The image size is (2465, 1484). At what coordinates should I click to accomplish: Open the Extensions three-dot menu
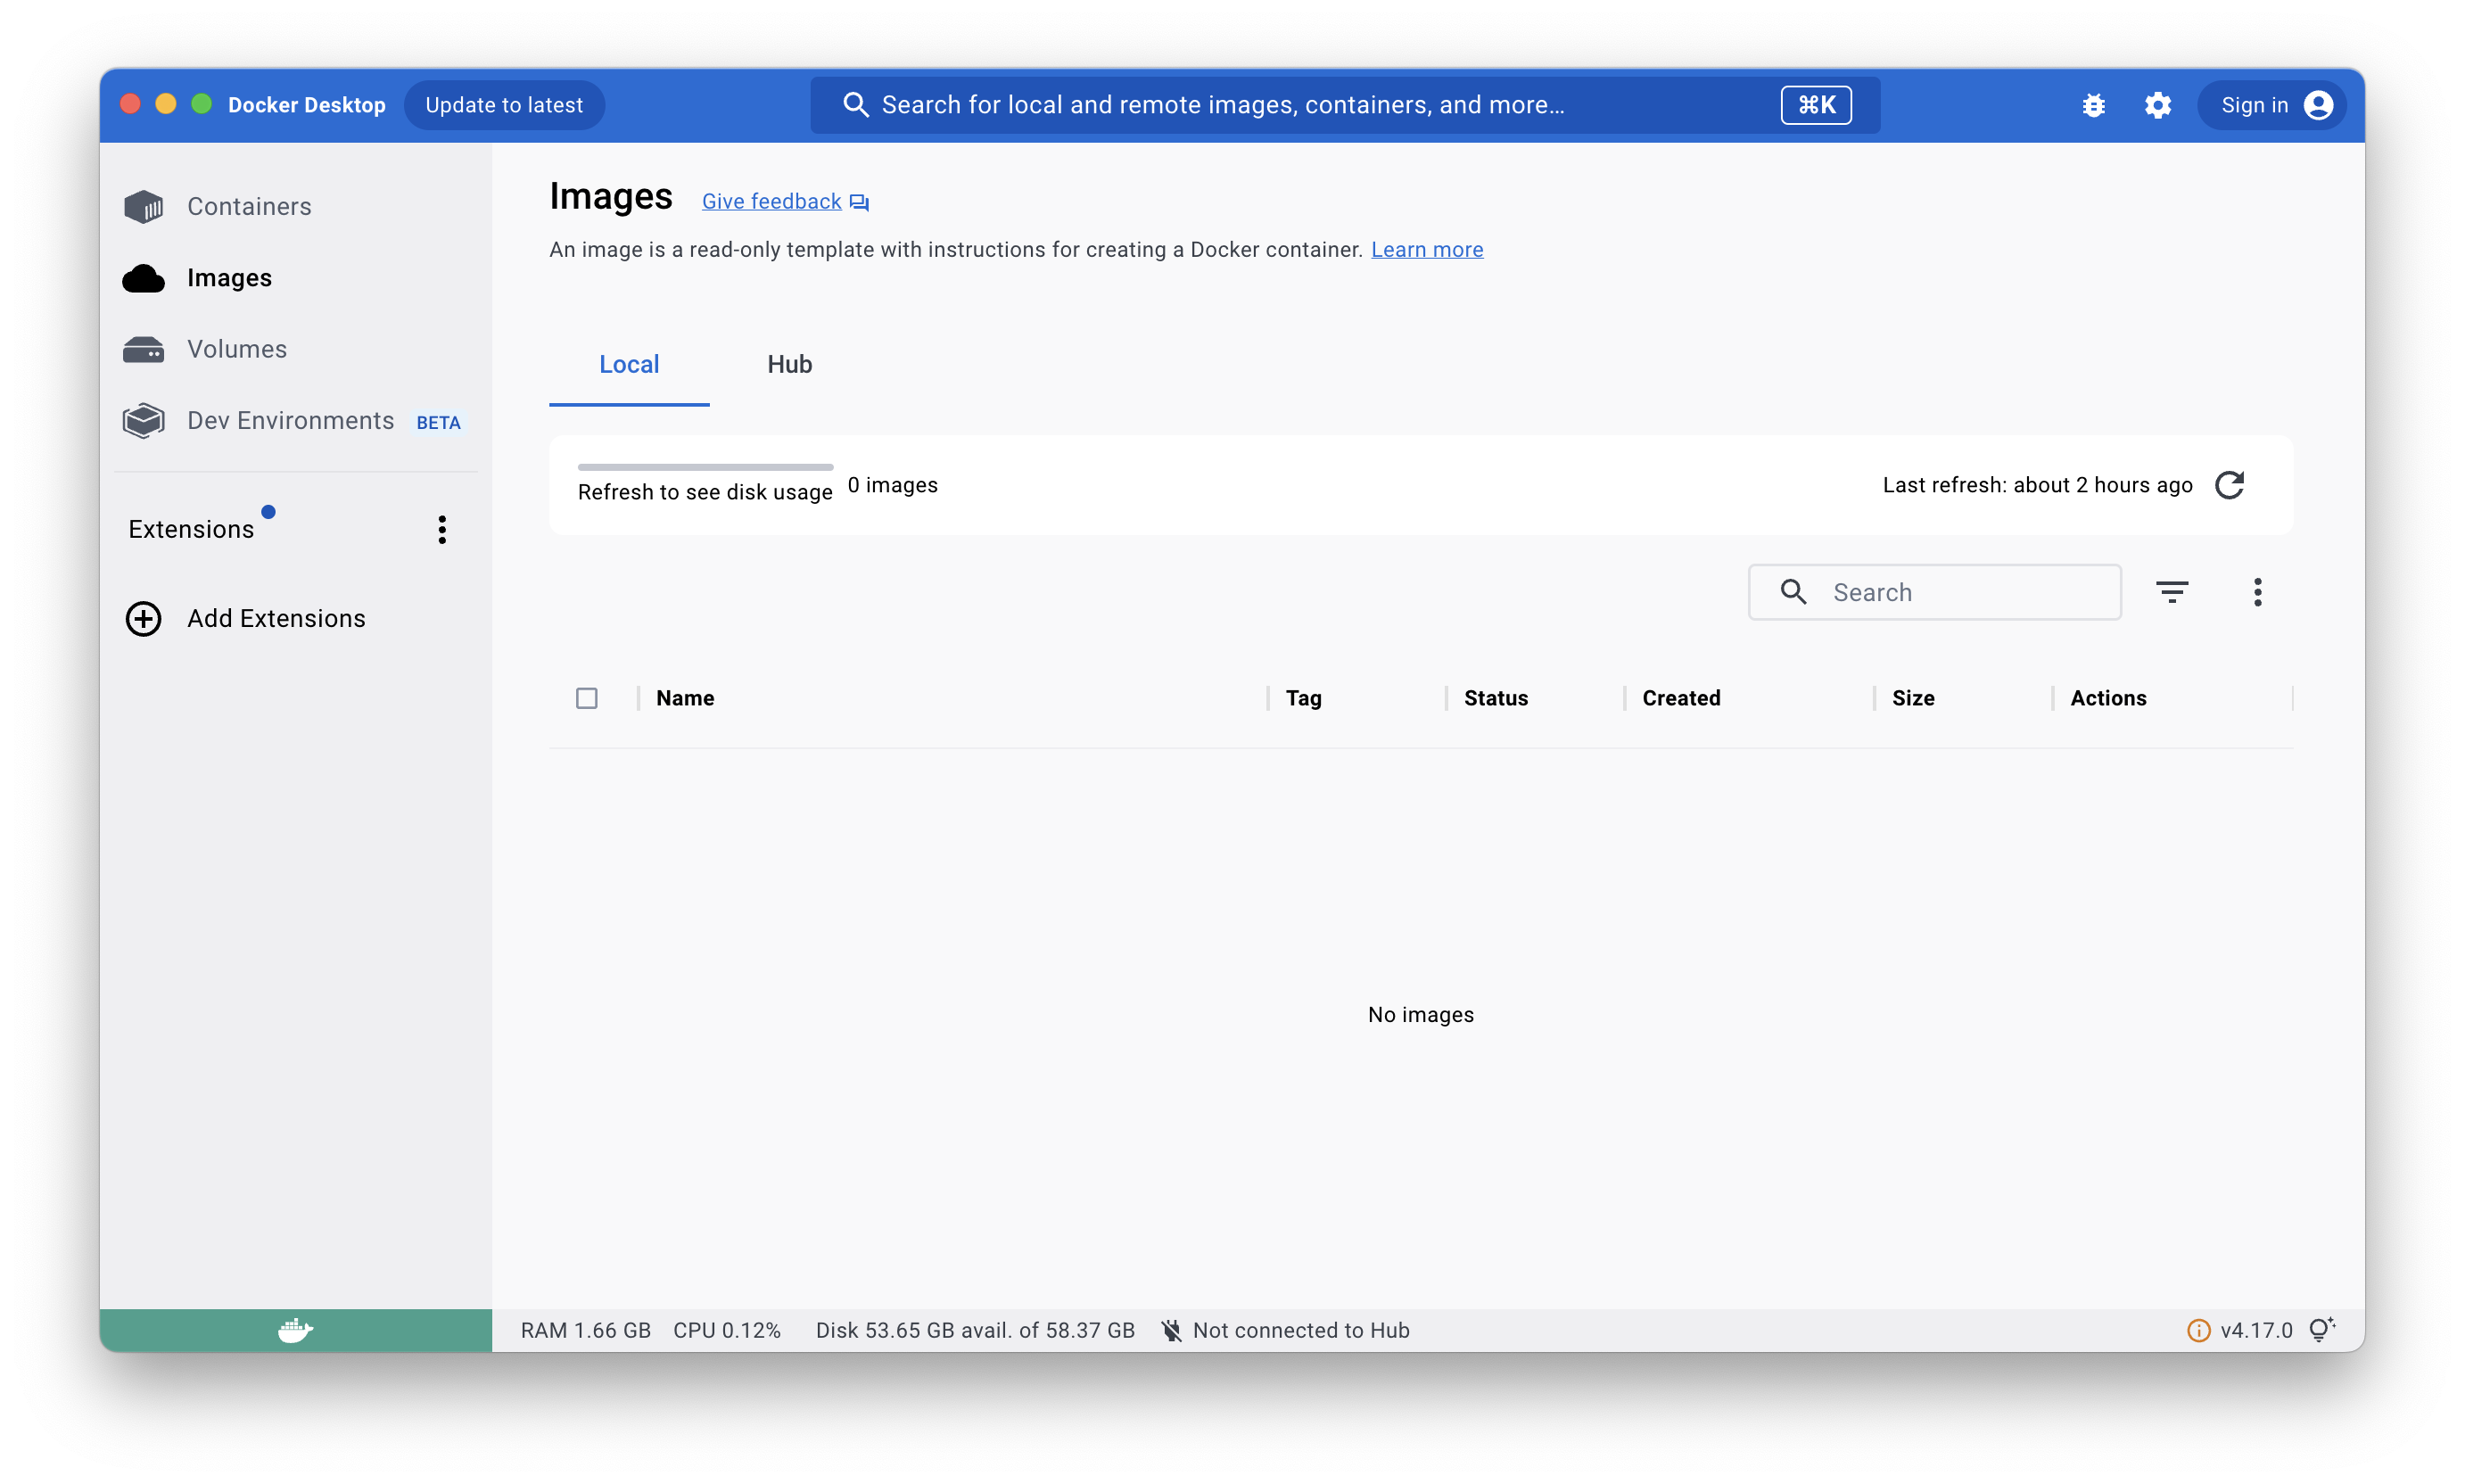[x=442, y=529]
